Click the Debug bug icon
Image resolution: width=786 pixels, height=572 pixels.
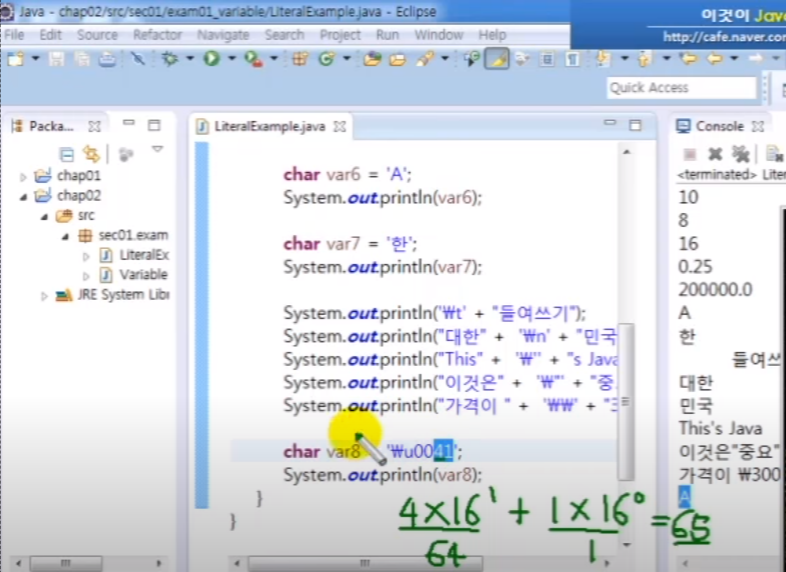[x=170, y=59]
